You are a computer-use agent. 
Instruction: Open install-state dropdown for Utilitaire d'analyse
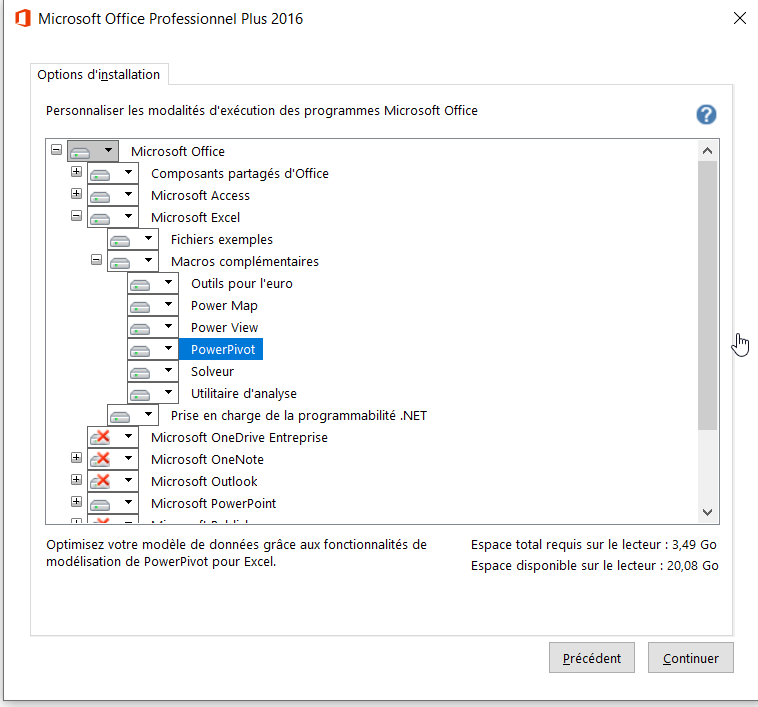click(153, 393)
